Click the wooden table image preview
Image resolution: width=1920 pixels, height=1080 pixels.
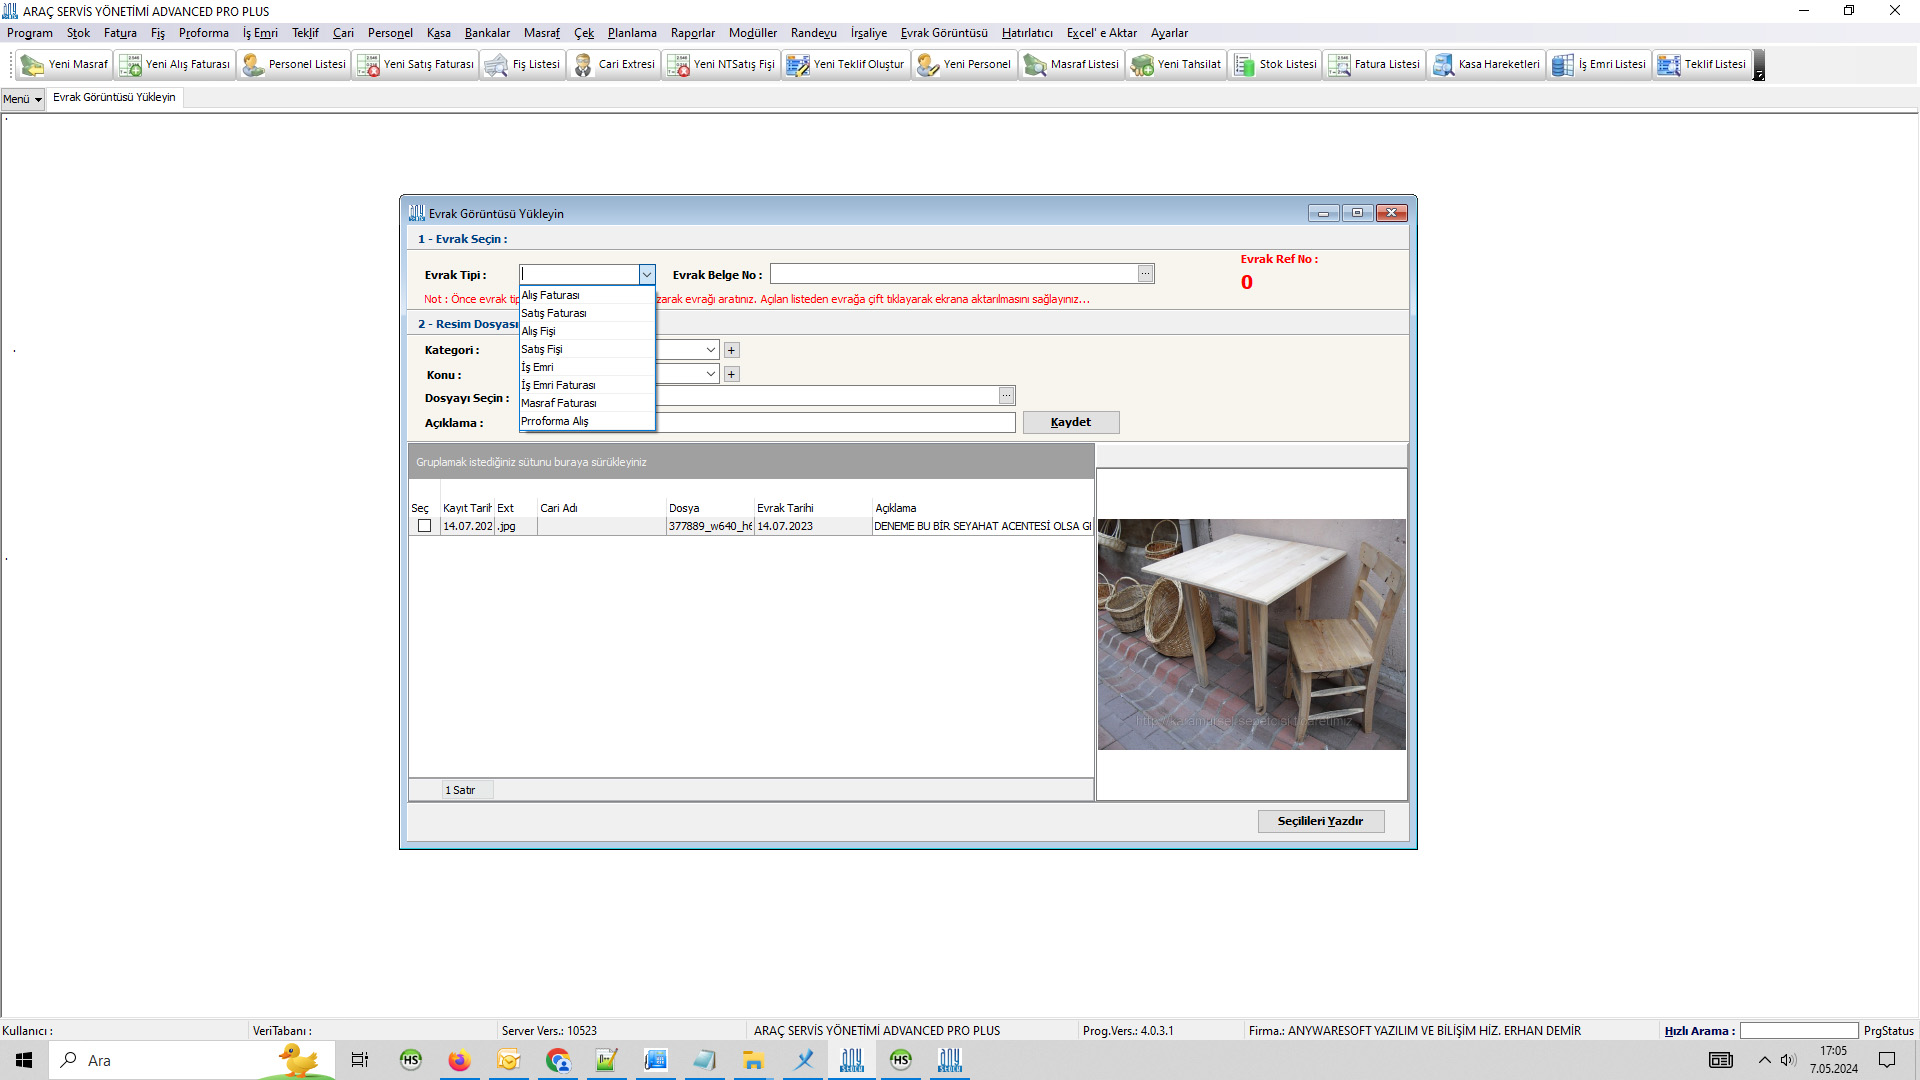click(x=1252, y=634)
